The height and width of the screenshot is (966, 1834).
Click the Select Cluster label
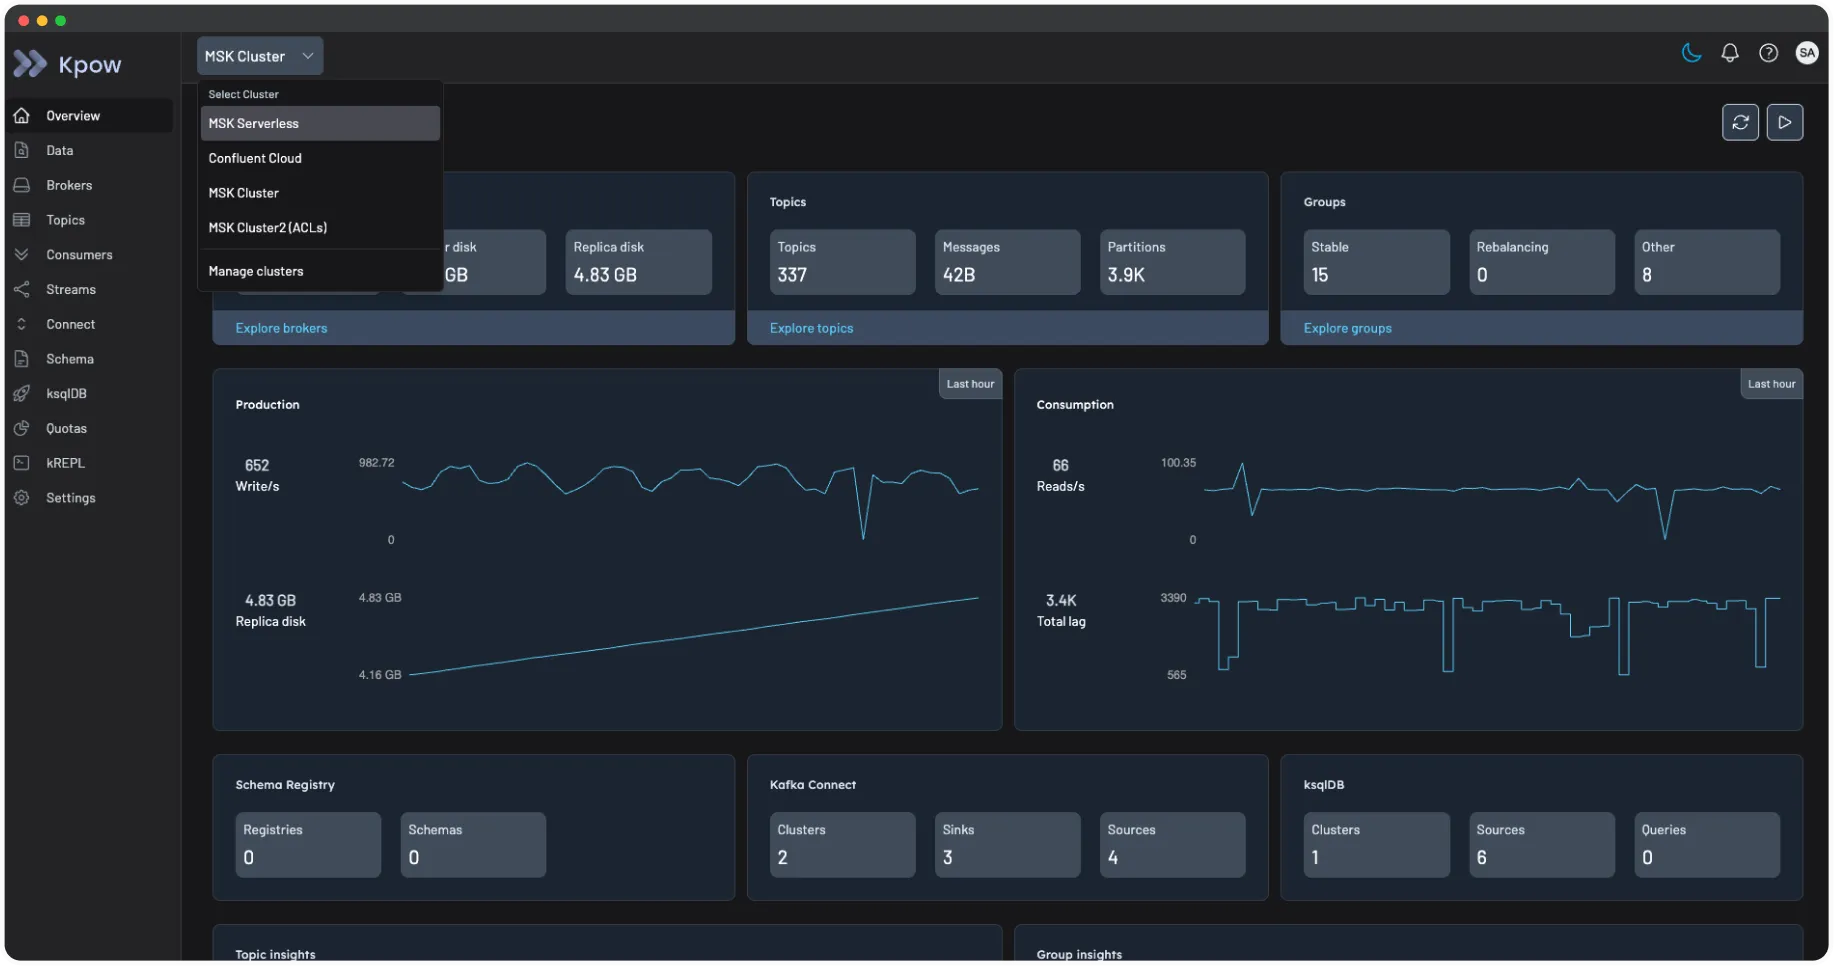pyautogui.click(x=243, y=94)
